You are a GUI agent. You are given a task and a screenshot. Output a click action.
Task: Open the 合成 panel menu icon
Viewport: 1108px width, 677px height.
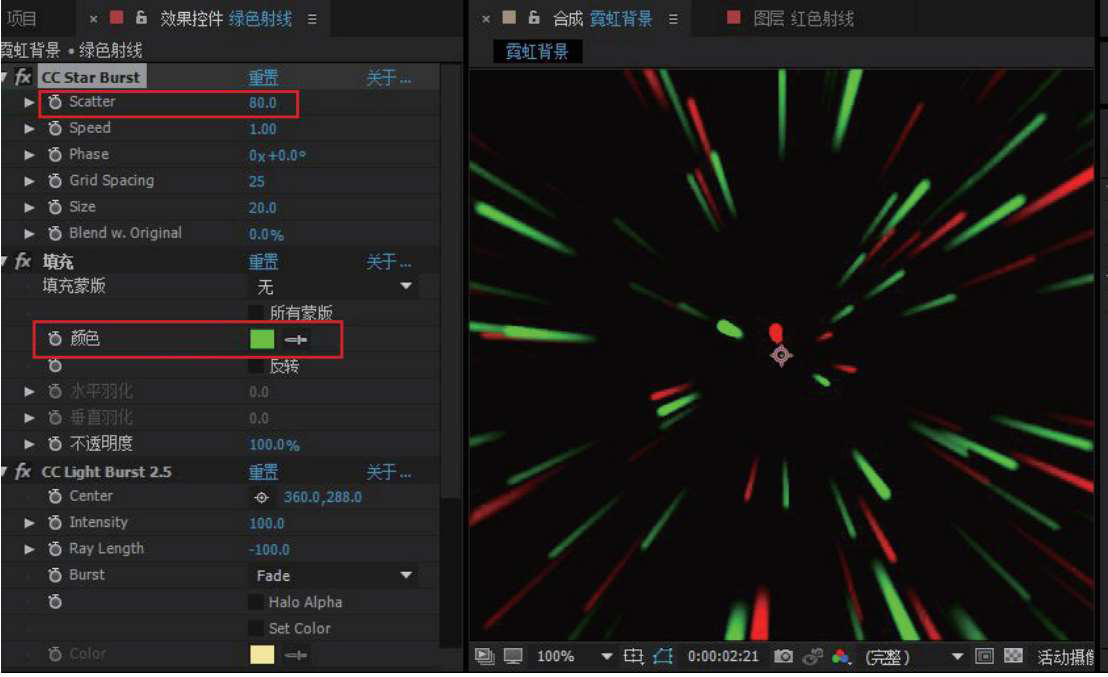tap(673, 19)
